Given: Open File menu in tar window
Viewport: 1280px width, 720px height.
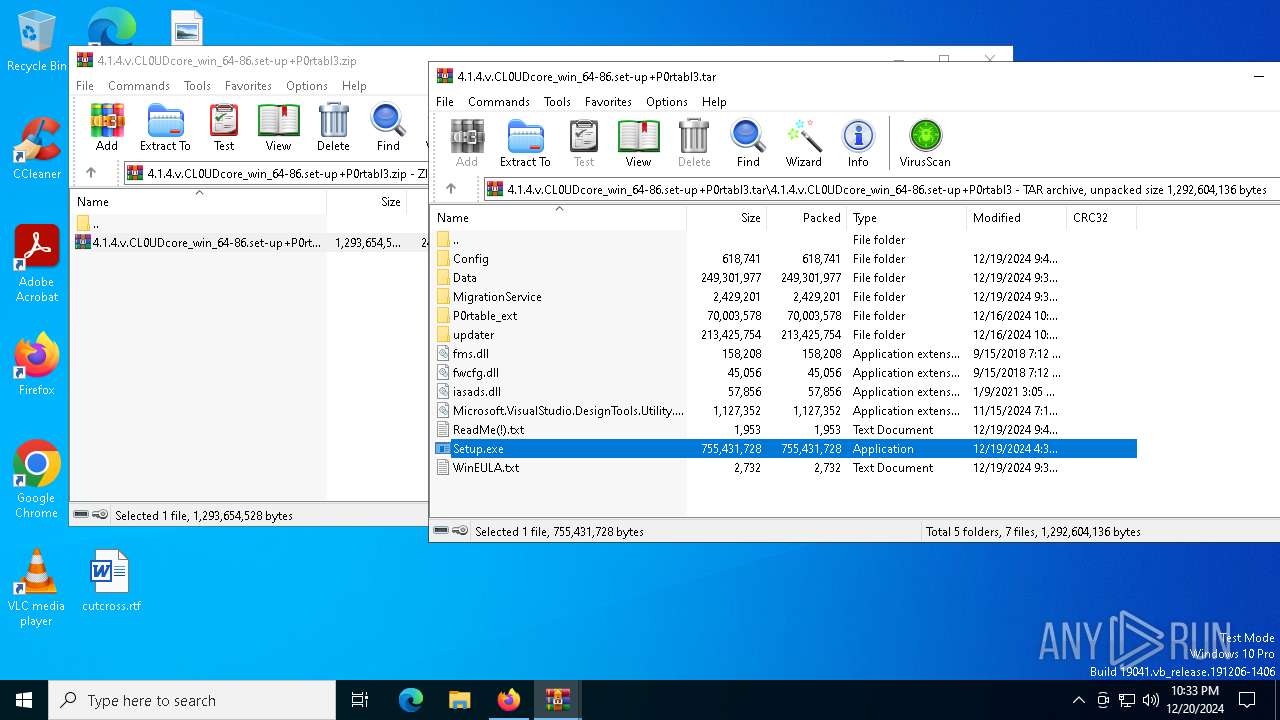Looking at the screenshot, I should coord(445,102).
